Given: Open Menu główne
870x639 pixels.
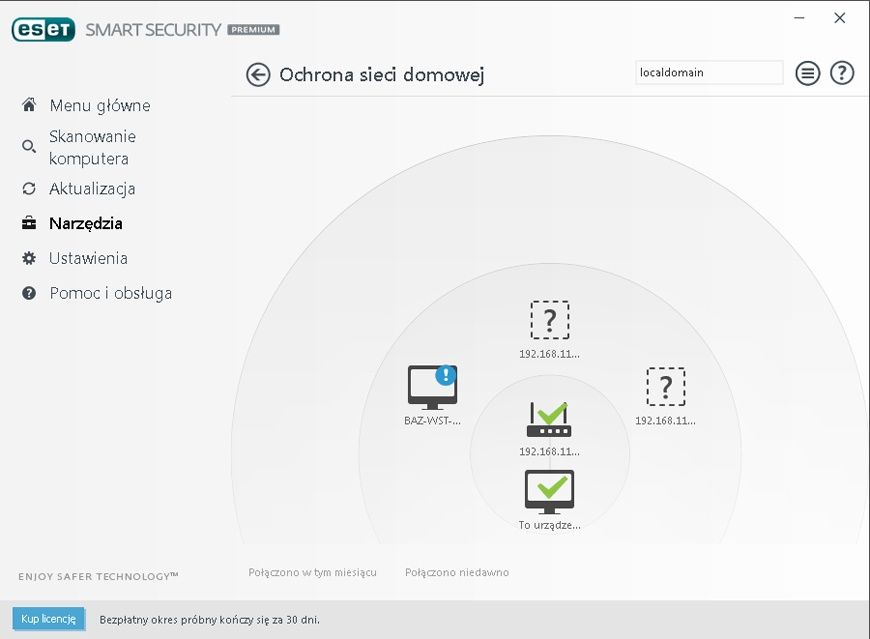Looking at the screenshot, I should tap(100, 105).
